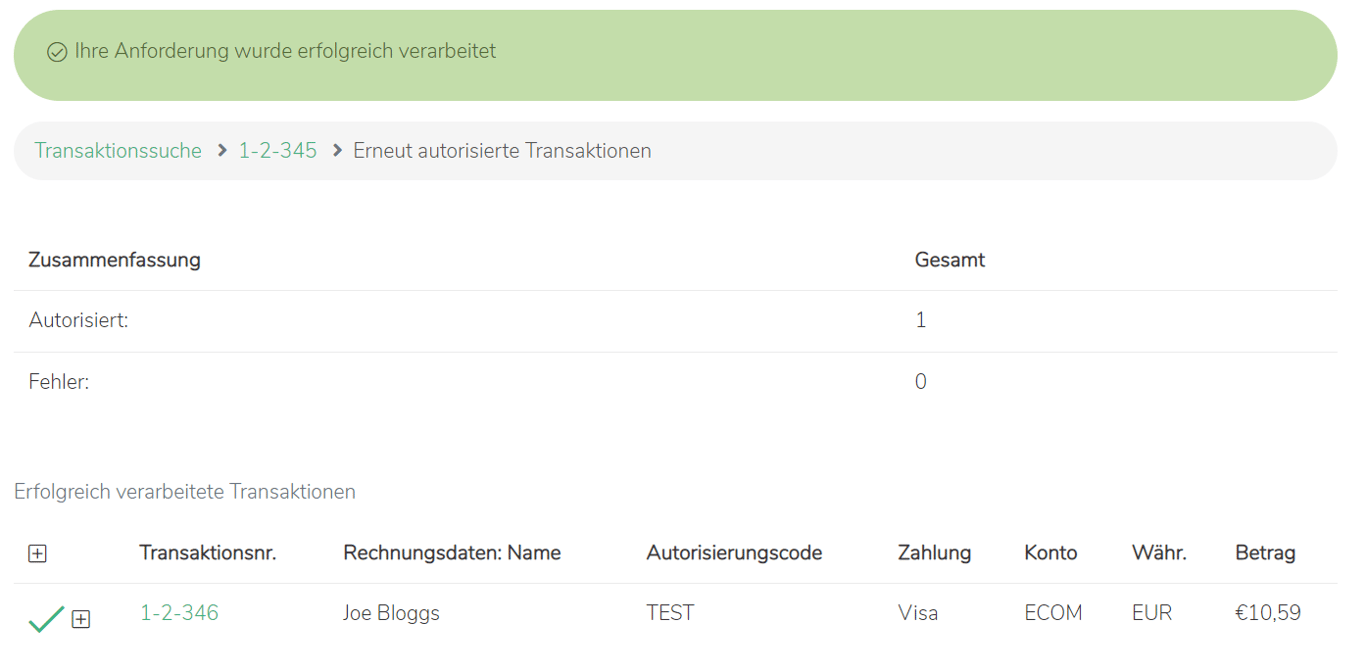This screenshot has width=1366, height=671.
Task: Select the €10,59 amount cell
Action: point(1267,613)
